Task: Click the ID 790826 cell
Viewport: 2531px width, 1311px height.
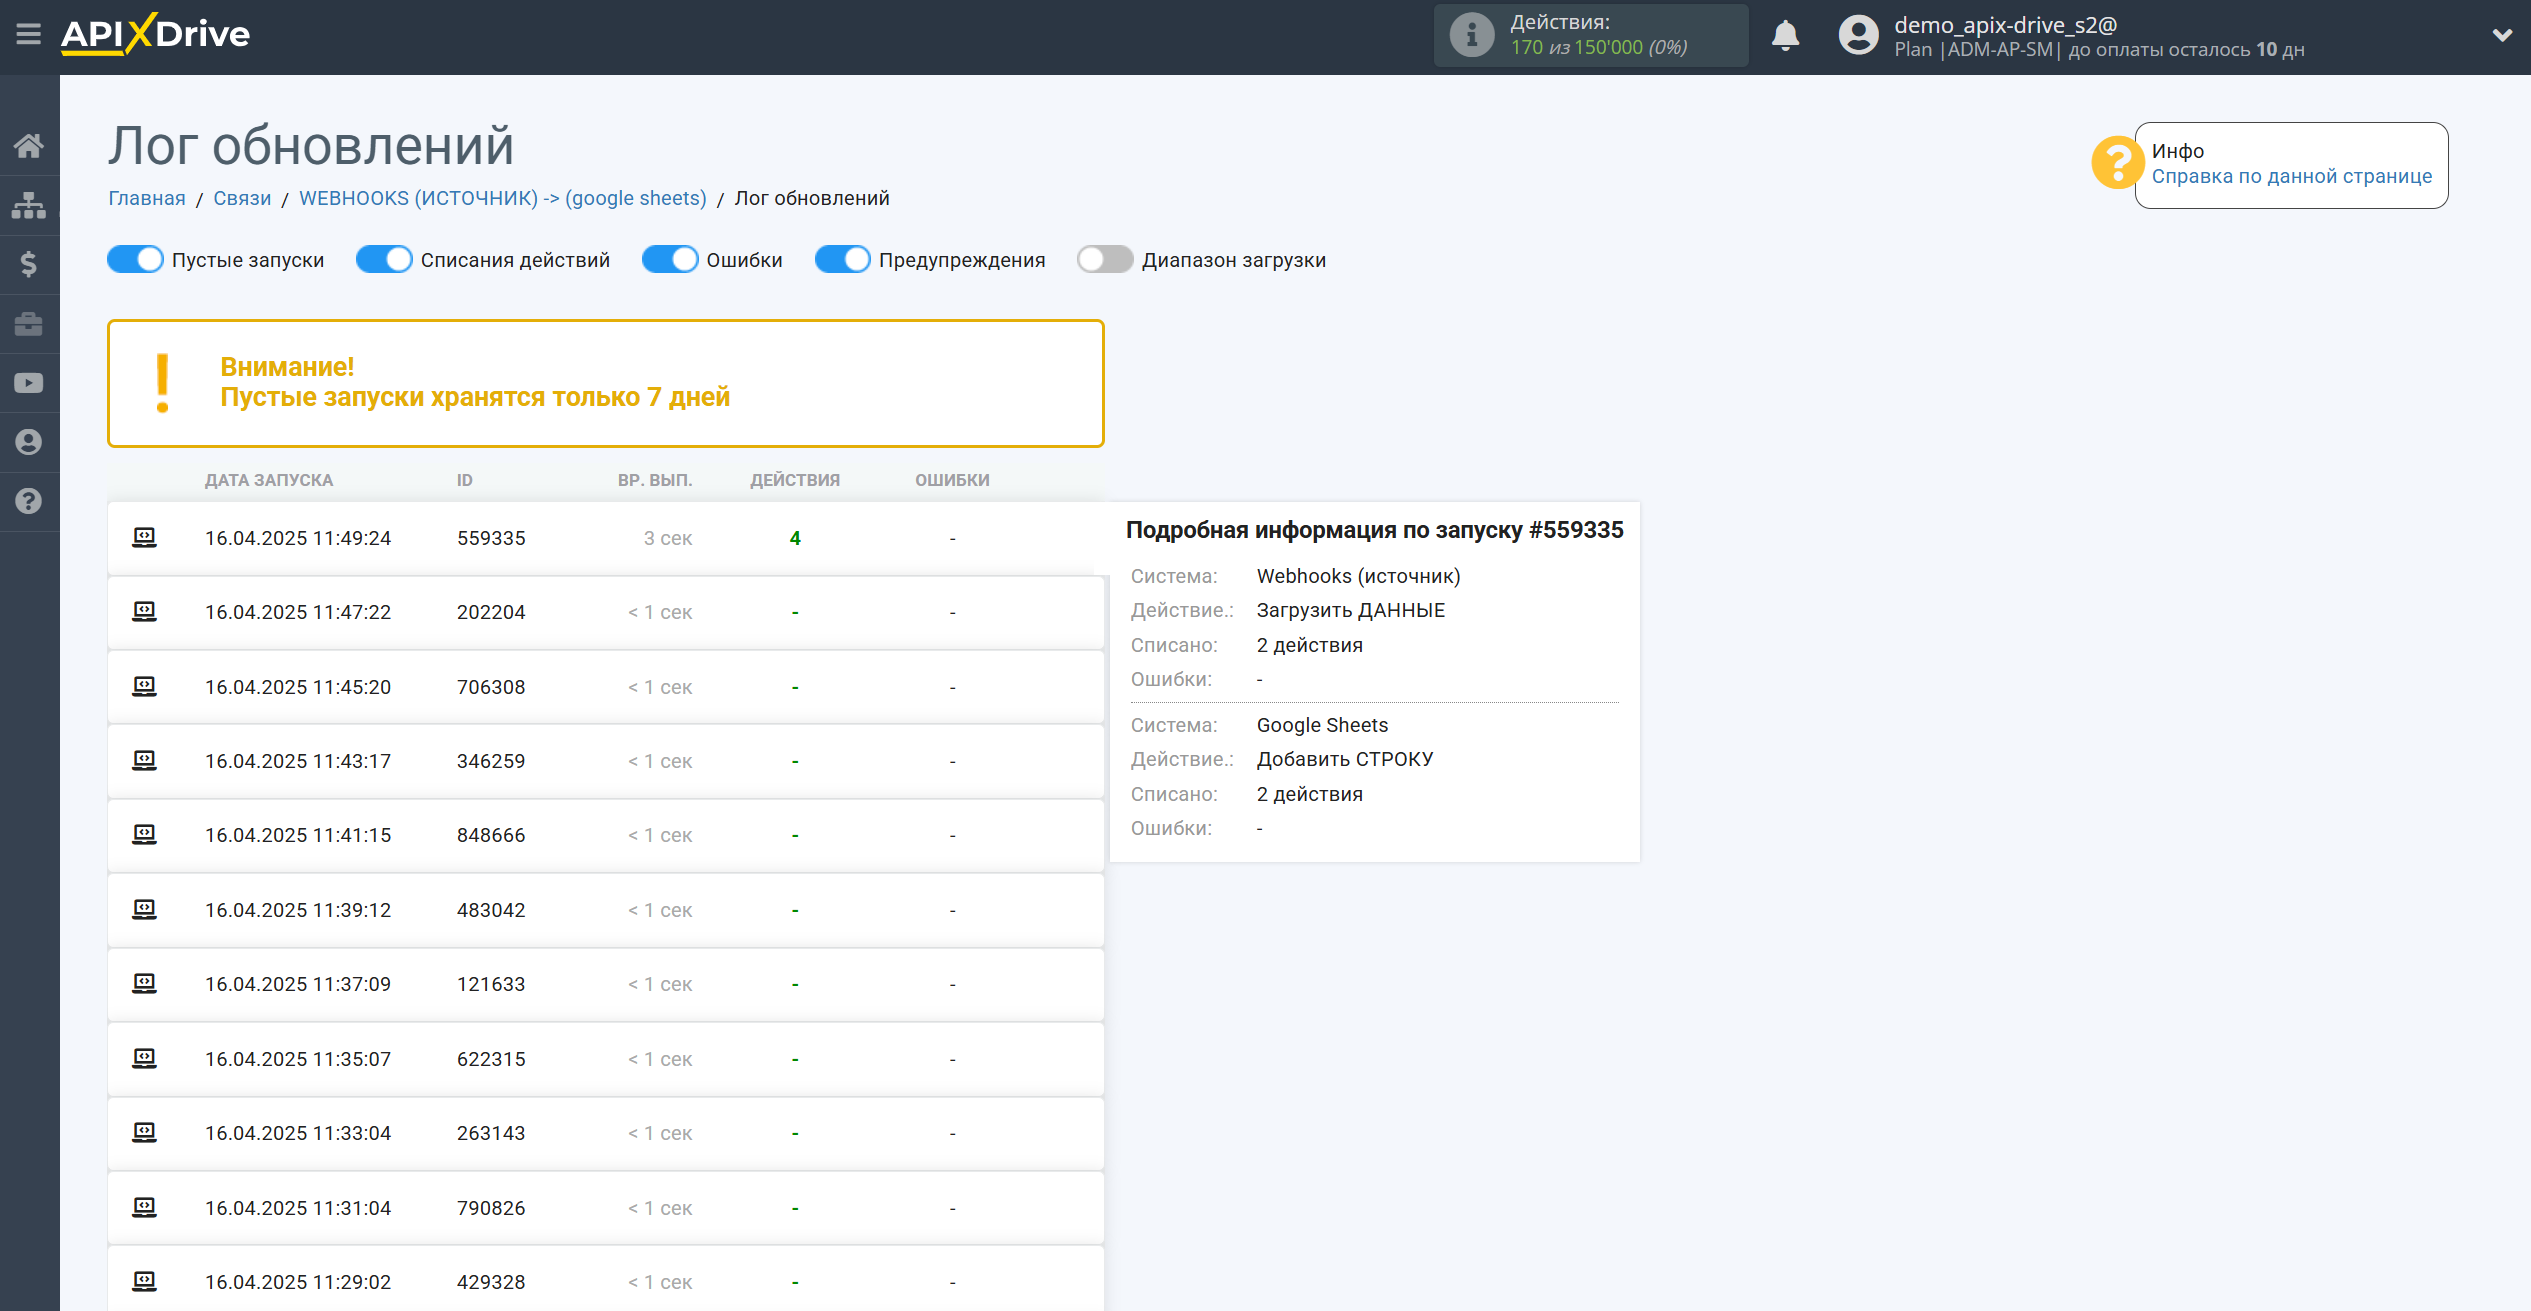Action: coord(491,1208)
